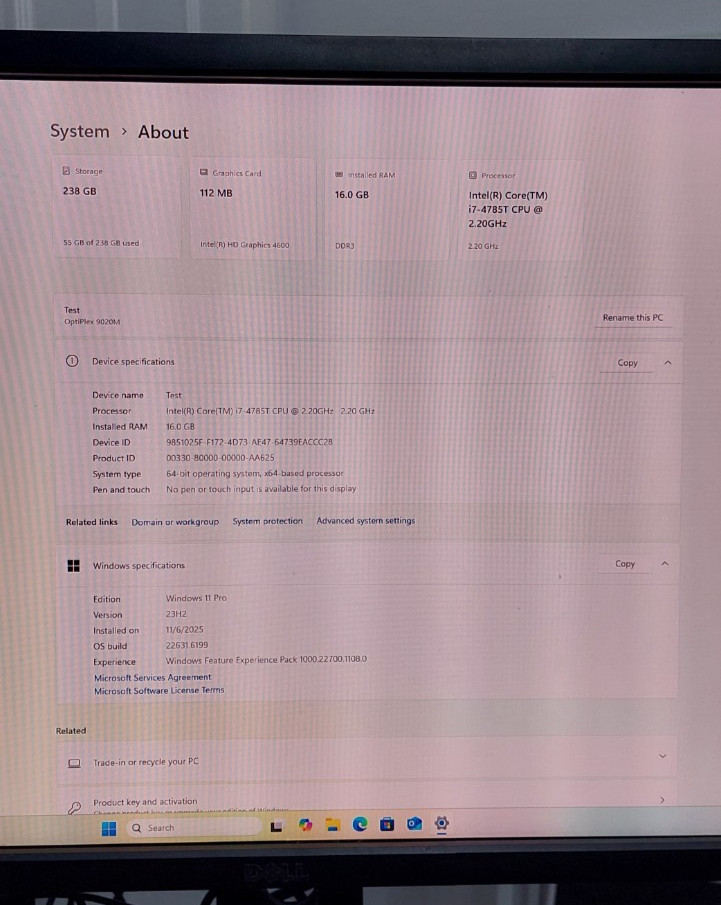The width and height of the screenshot is (721, 905).
Task: Click the 64-bit operating system text
Action: pos(255,473)
